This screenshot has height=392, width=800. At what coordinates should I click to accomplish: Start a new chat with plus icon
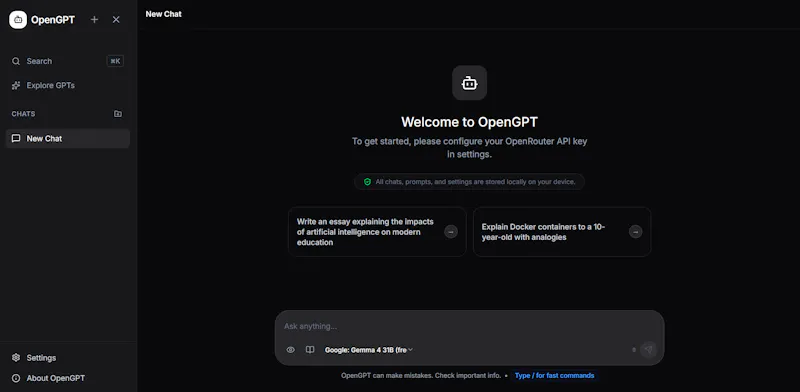[94, 19]
